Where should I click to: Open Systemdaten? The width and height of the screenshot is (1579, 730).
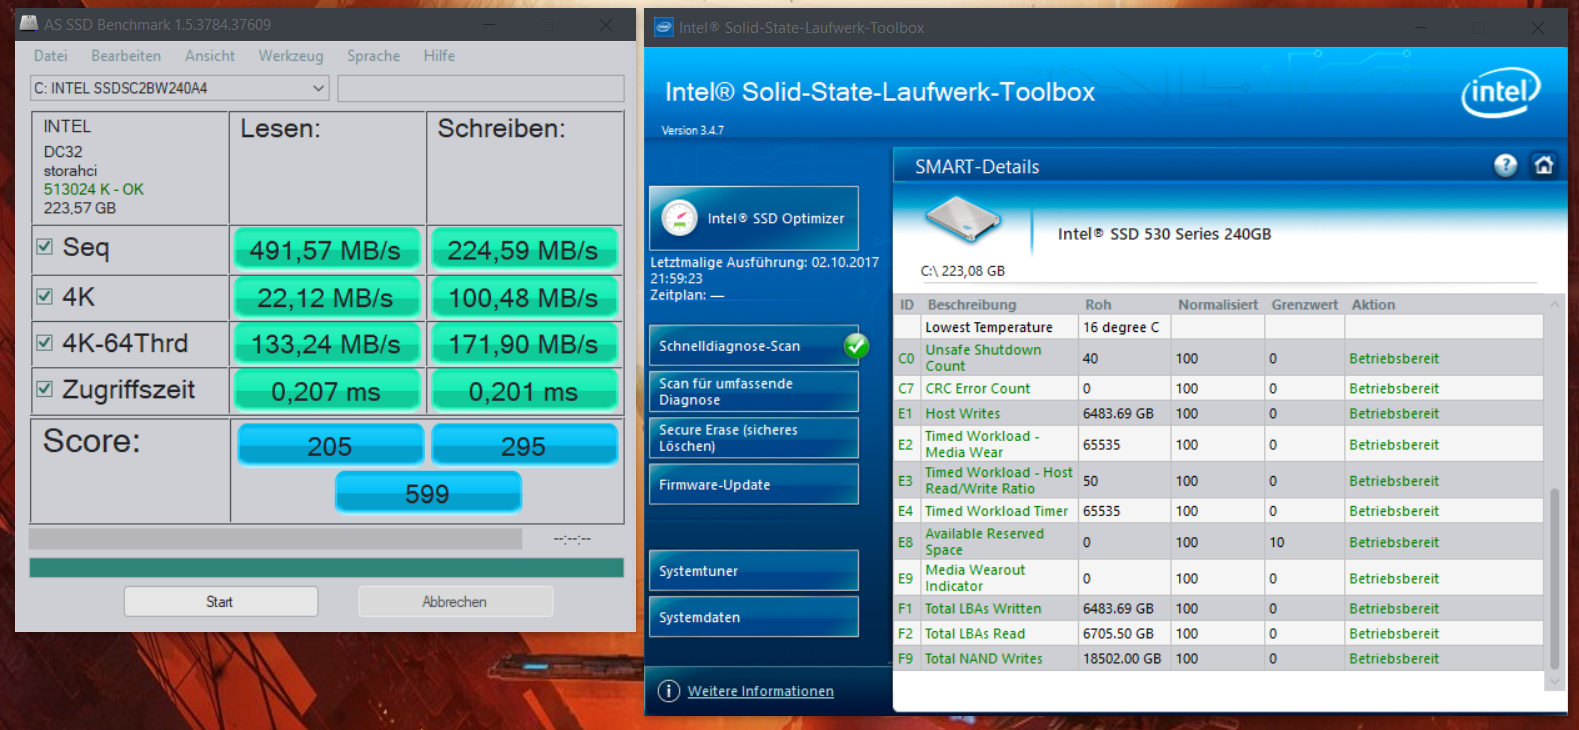pyautogui.click(x=754, y=617)
